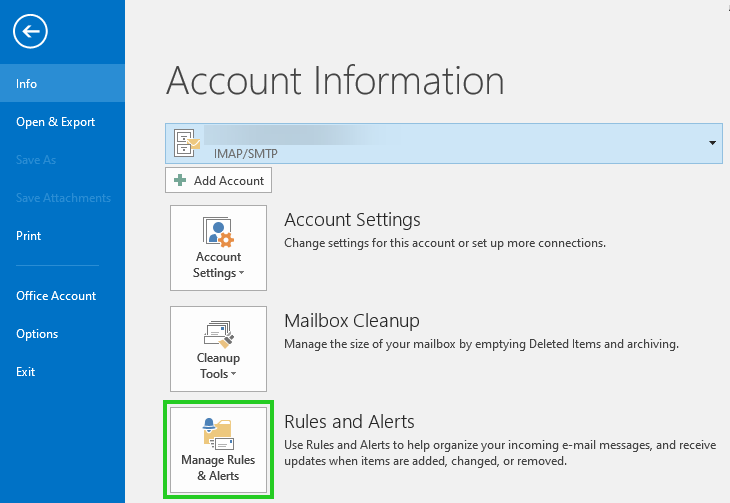Select the Info tab in the sidebar
This screenshot has width=730, height=503.
(27, 84)
